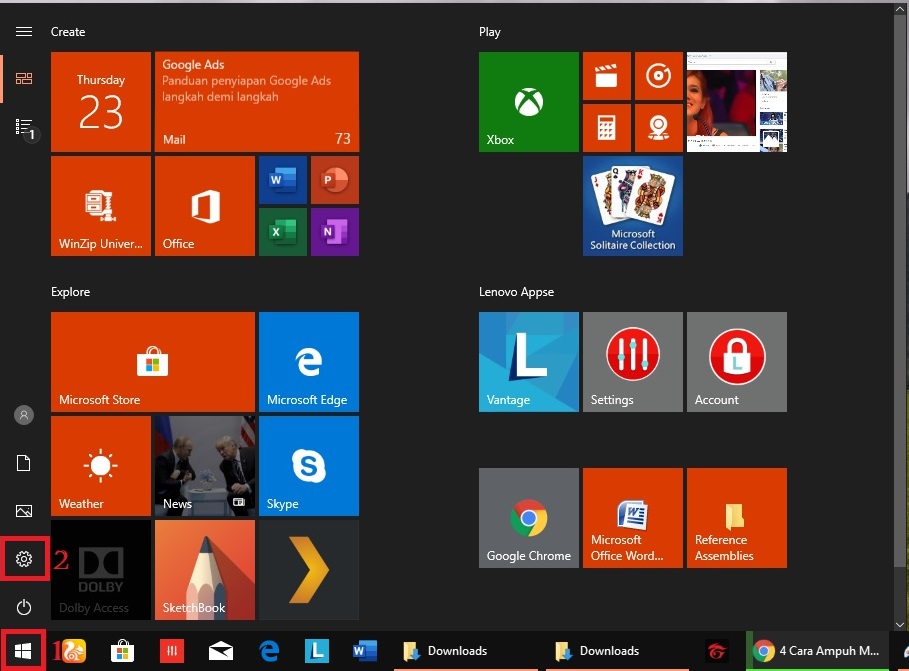Launch Skype from its tile

pos(308,466)
